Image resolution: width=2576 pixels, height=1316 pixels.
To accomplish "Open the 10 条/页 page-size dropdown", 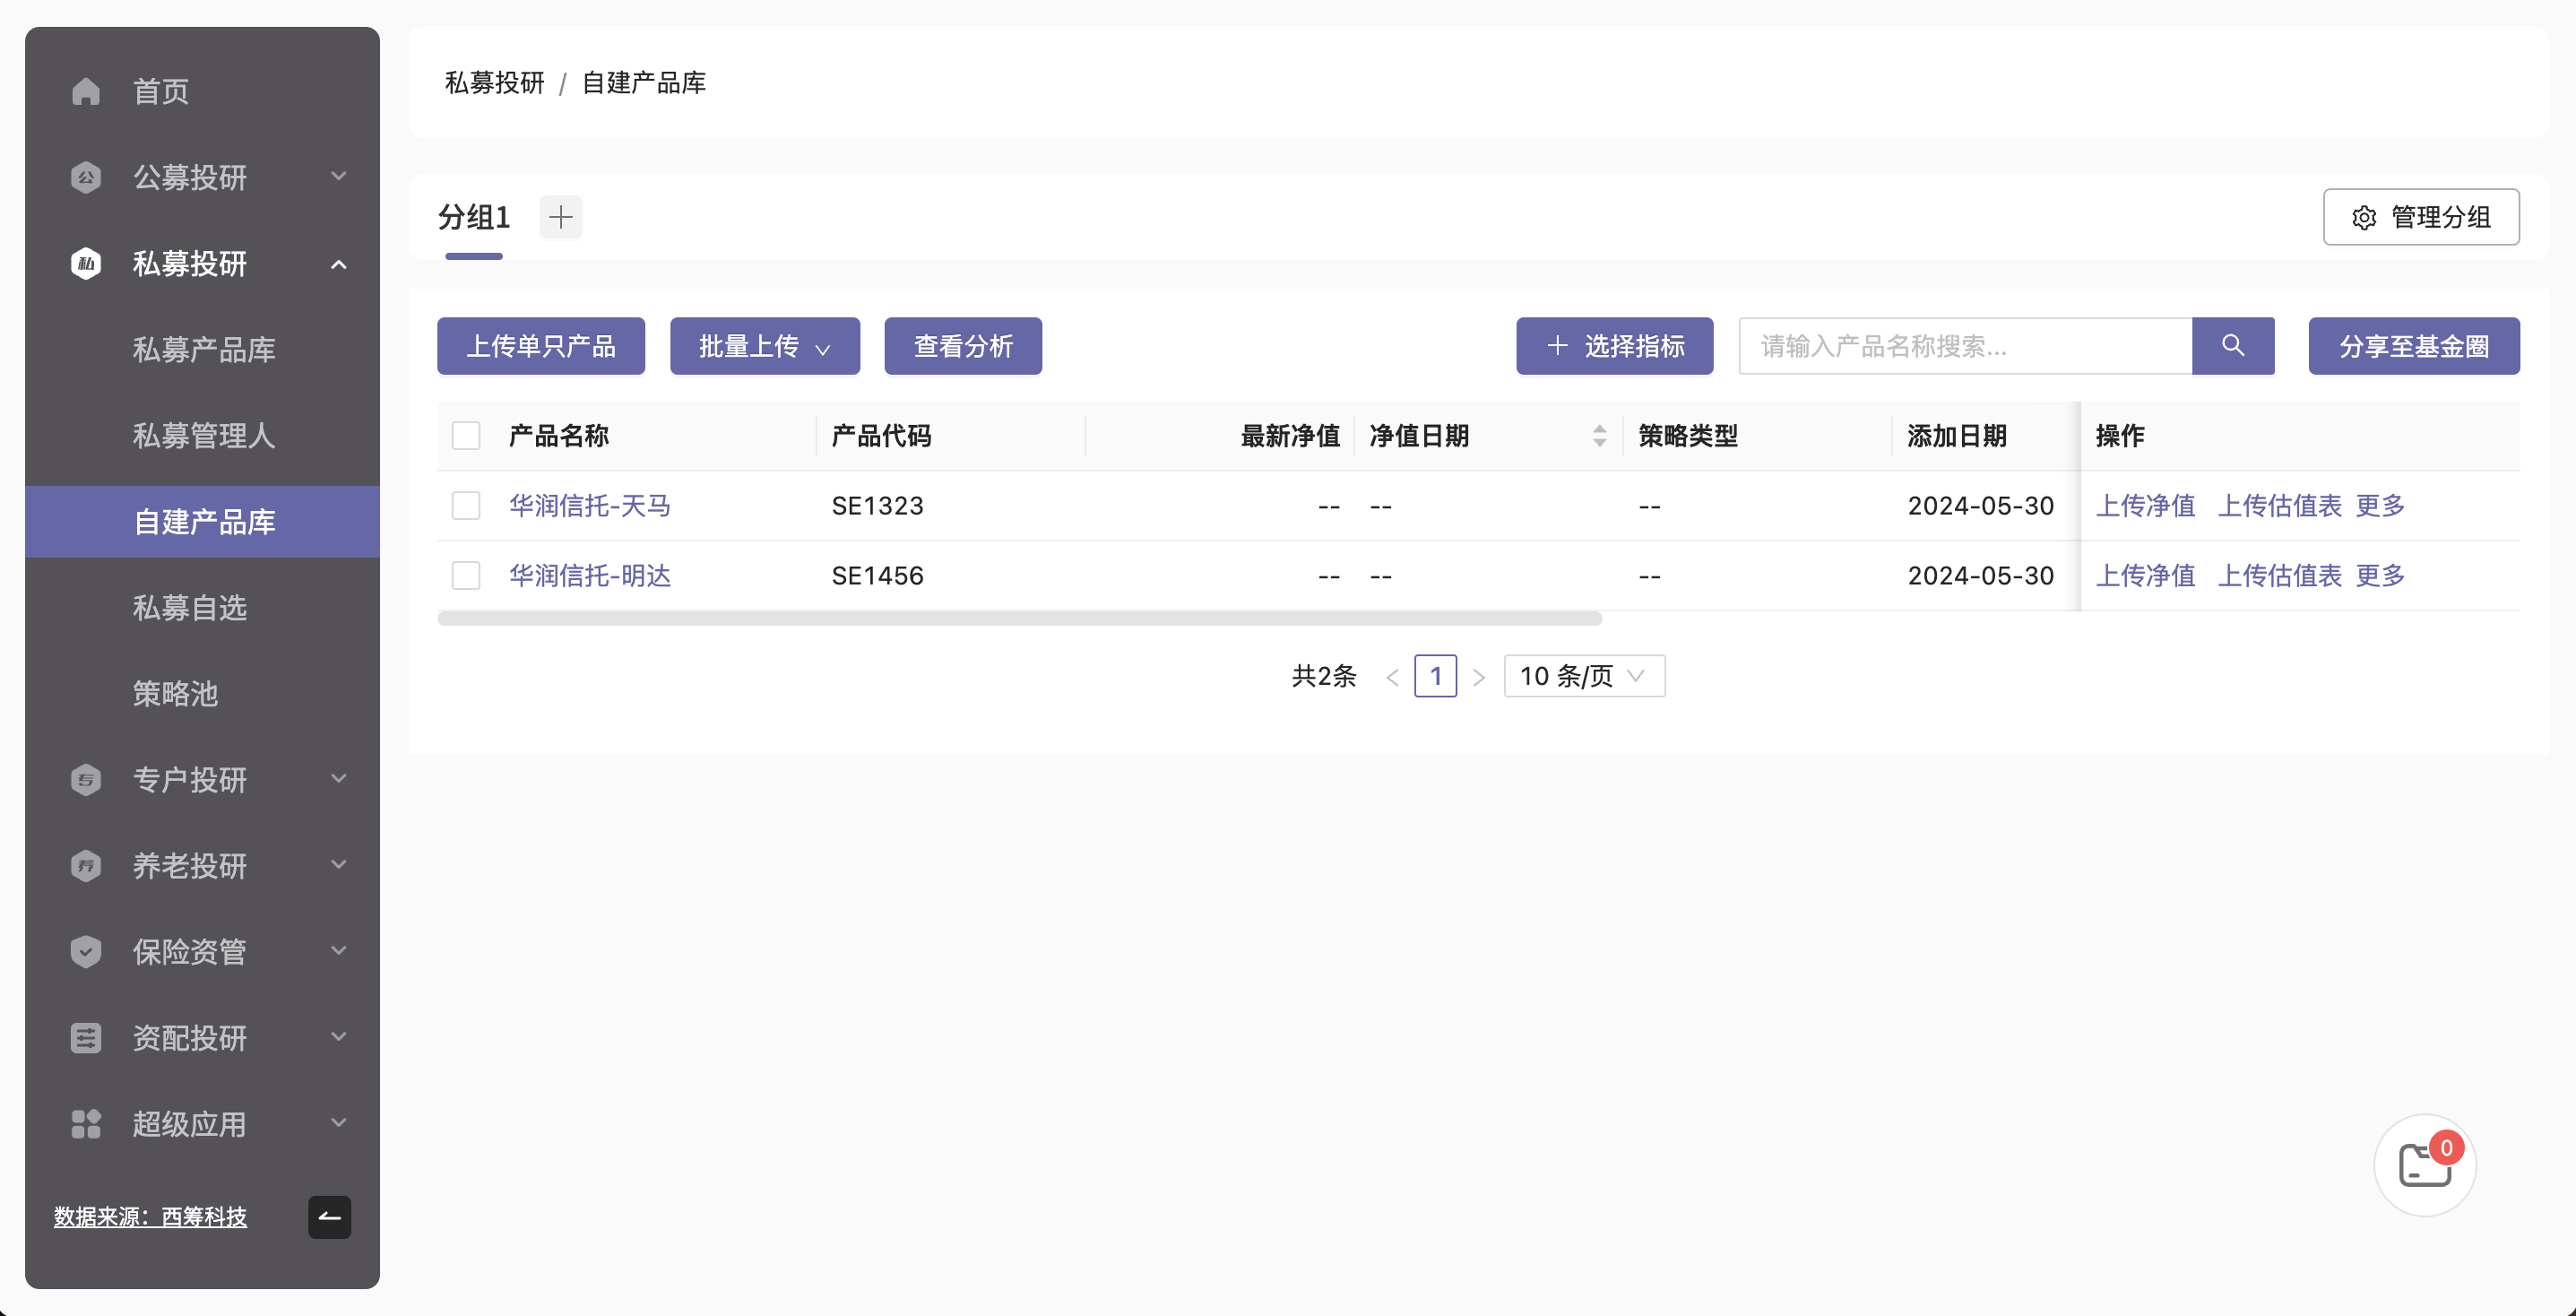I will click(1583, 676).
